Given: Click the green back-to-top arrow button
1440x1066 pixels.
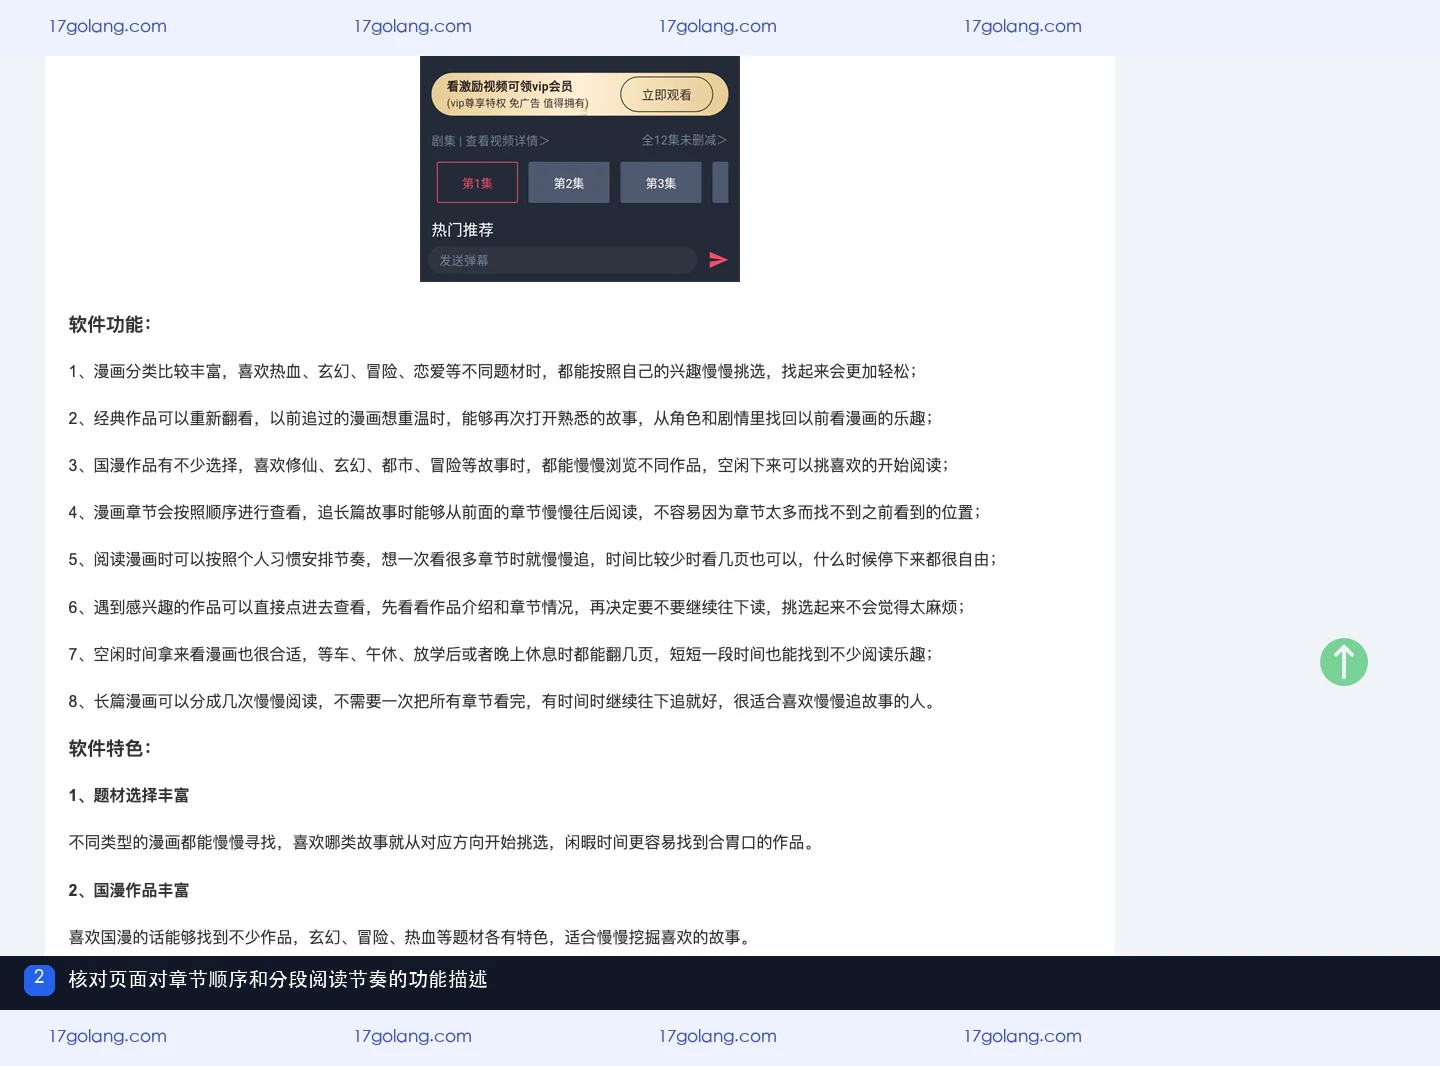Looking at the screenshot, I should click(1343, 662).
